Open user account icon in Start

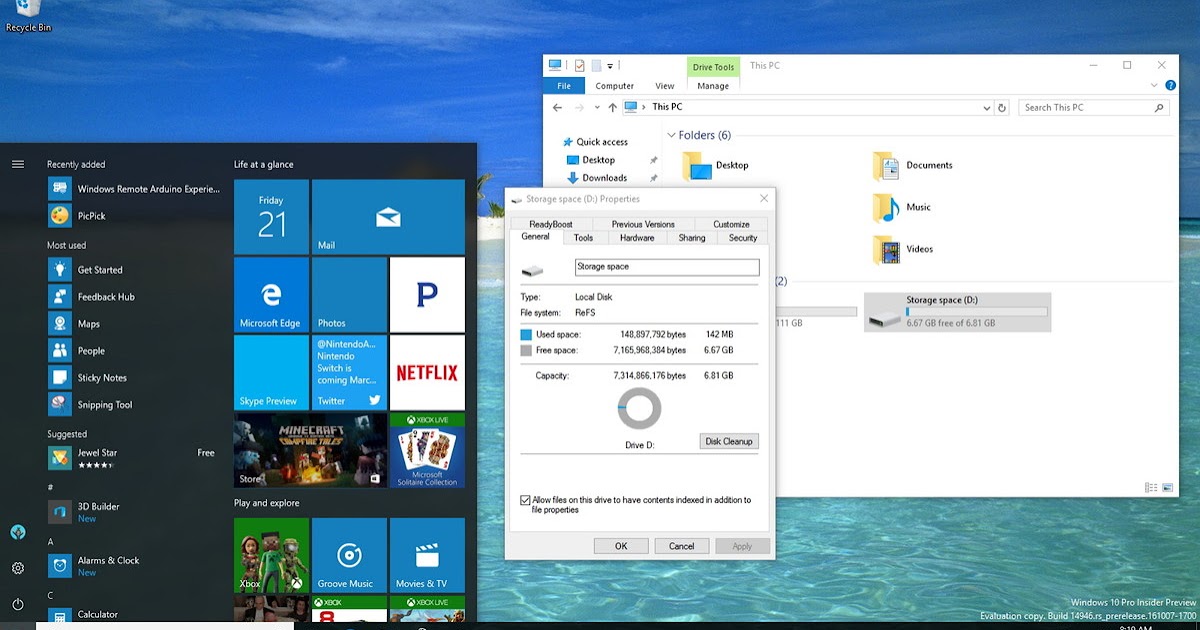[x=18, y=532]
